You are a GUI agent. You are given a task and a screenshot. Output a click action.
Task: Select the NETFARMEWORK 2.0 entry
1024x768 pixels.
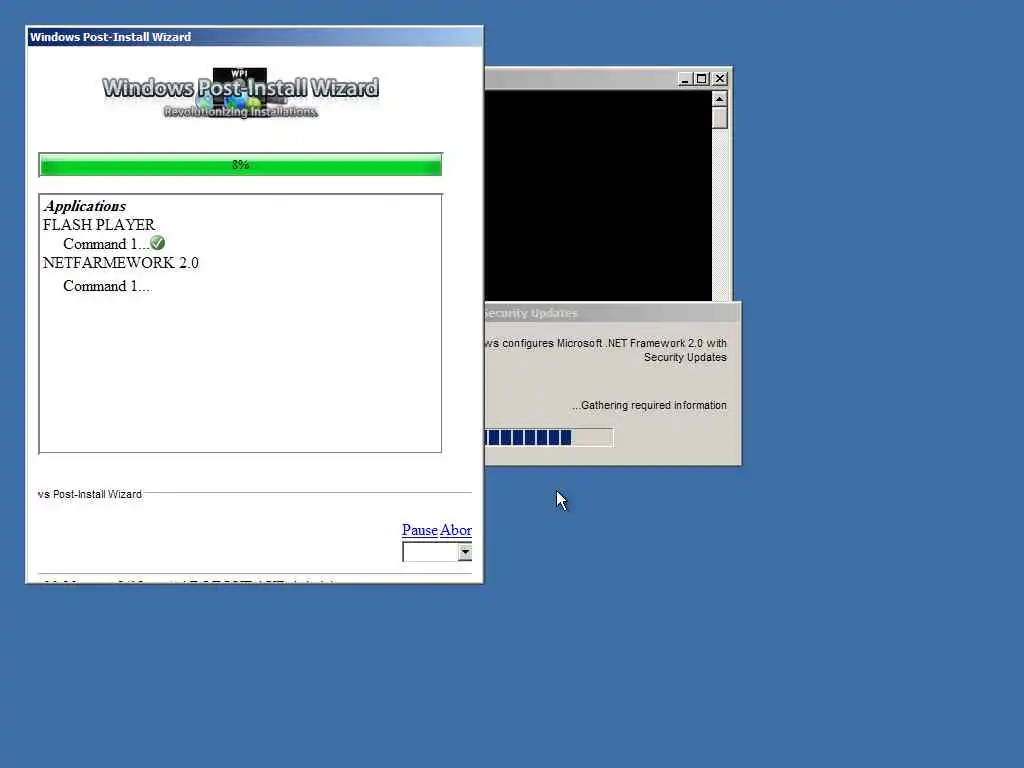(121, 263)
